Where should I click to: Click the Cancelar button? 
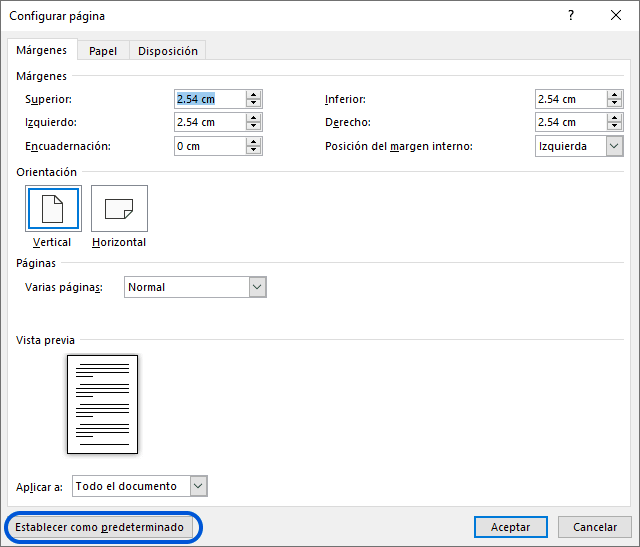pos(595,527)
